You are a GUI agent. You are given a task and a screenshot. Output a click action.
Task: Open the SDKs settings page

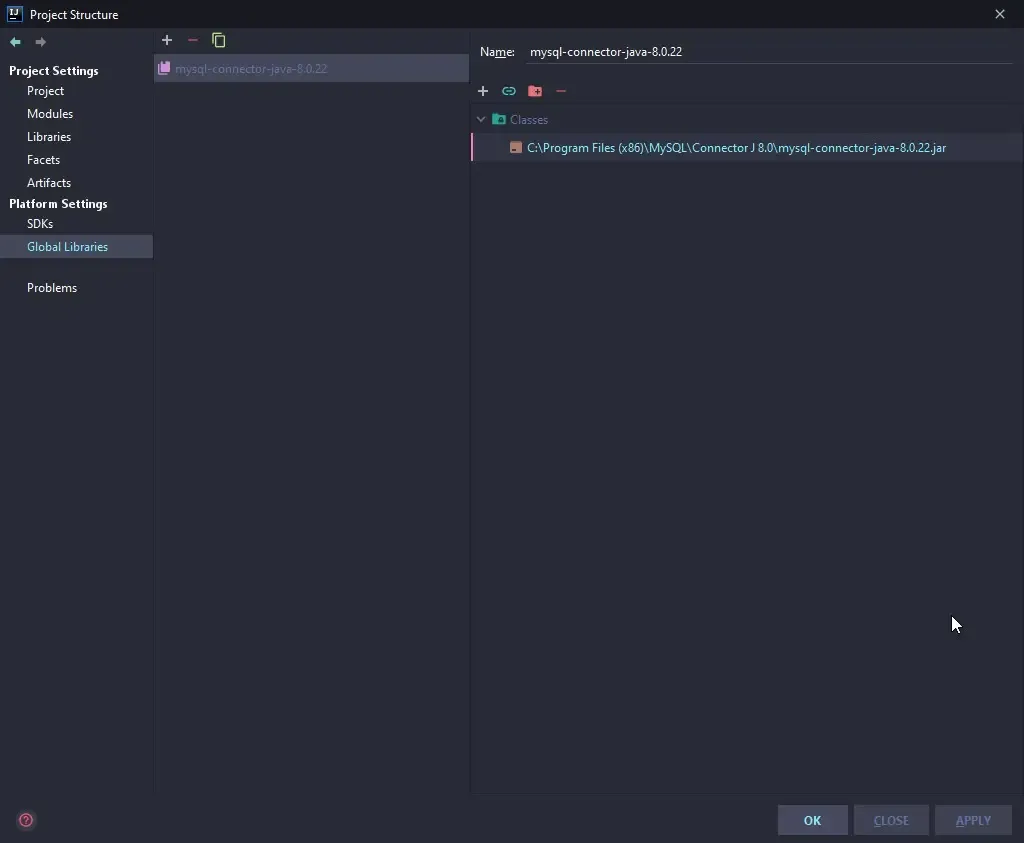tap(40, 224)
